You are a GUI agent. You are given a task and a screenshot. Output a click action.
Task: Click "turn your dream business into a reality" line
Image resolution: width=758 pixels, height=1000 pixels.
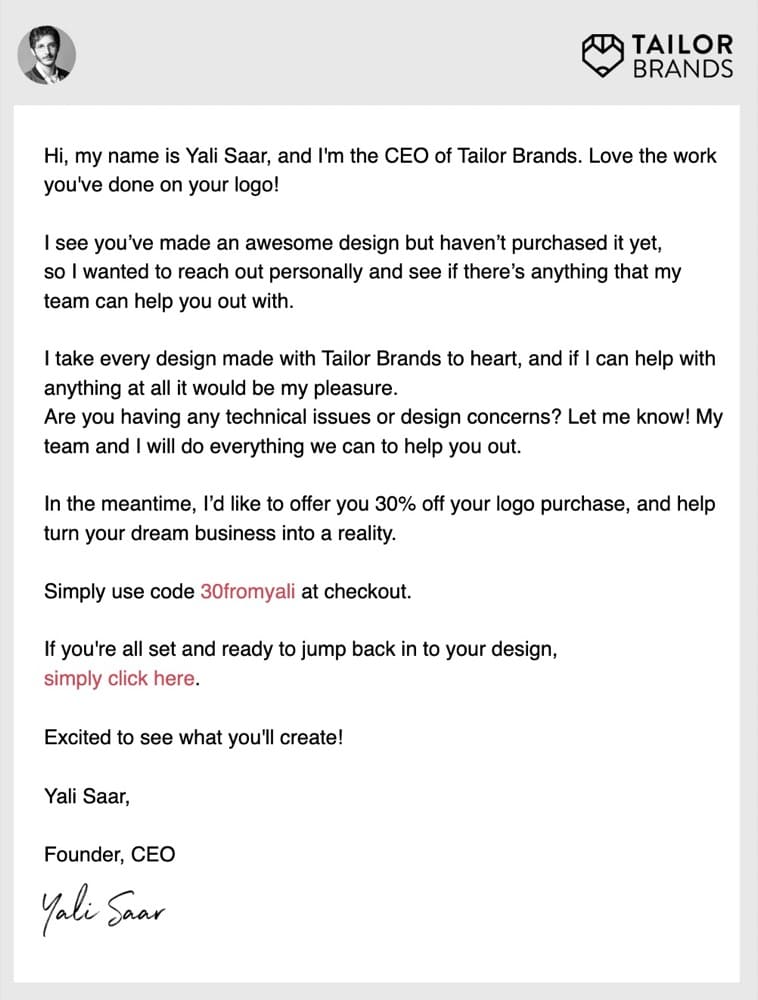pos(220,533)
